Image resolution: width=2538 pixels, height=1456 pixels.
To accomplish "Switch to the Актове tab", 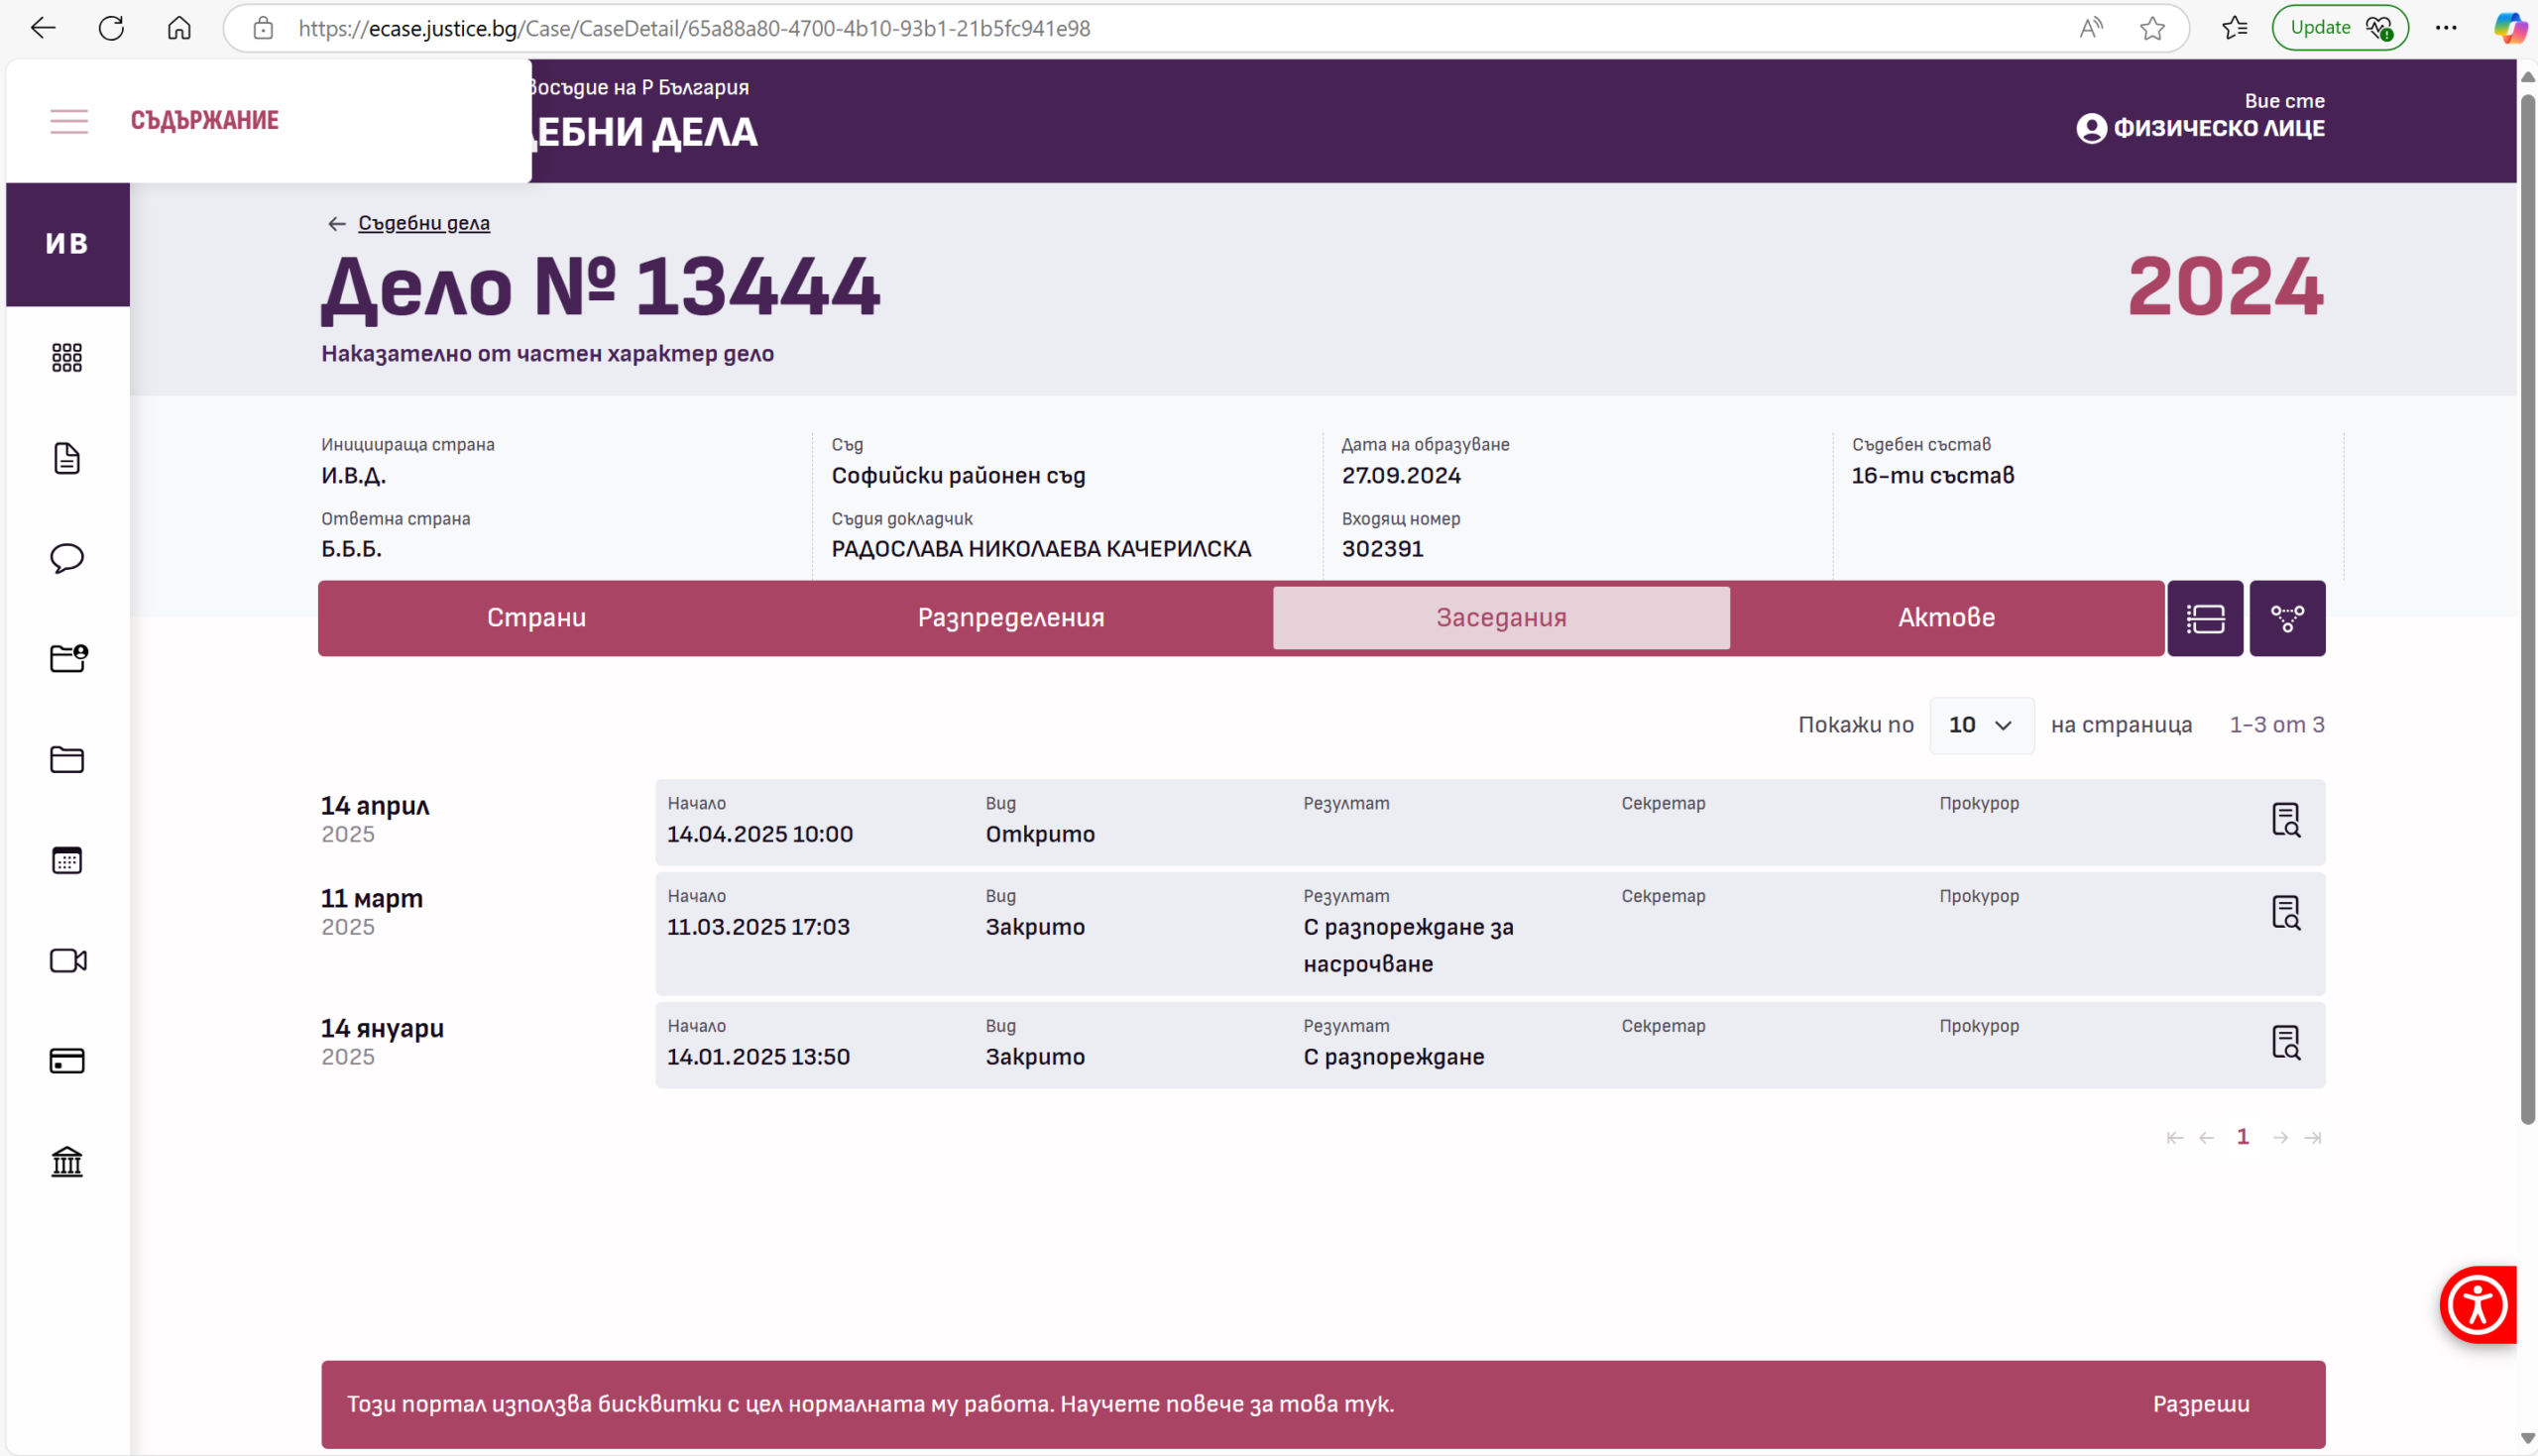I will click(x=1945, y=618).
